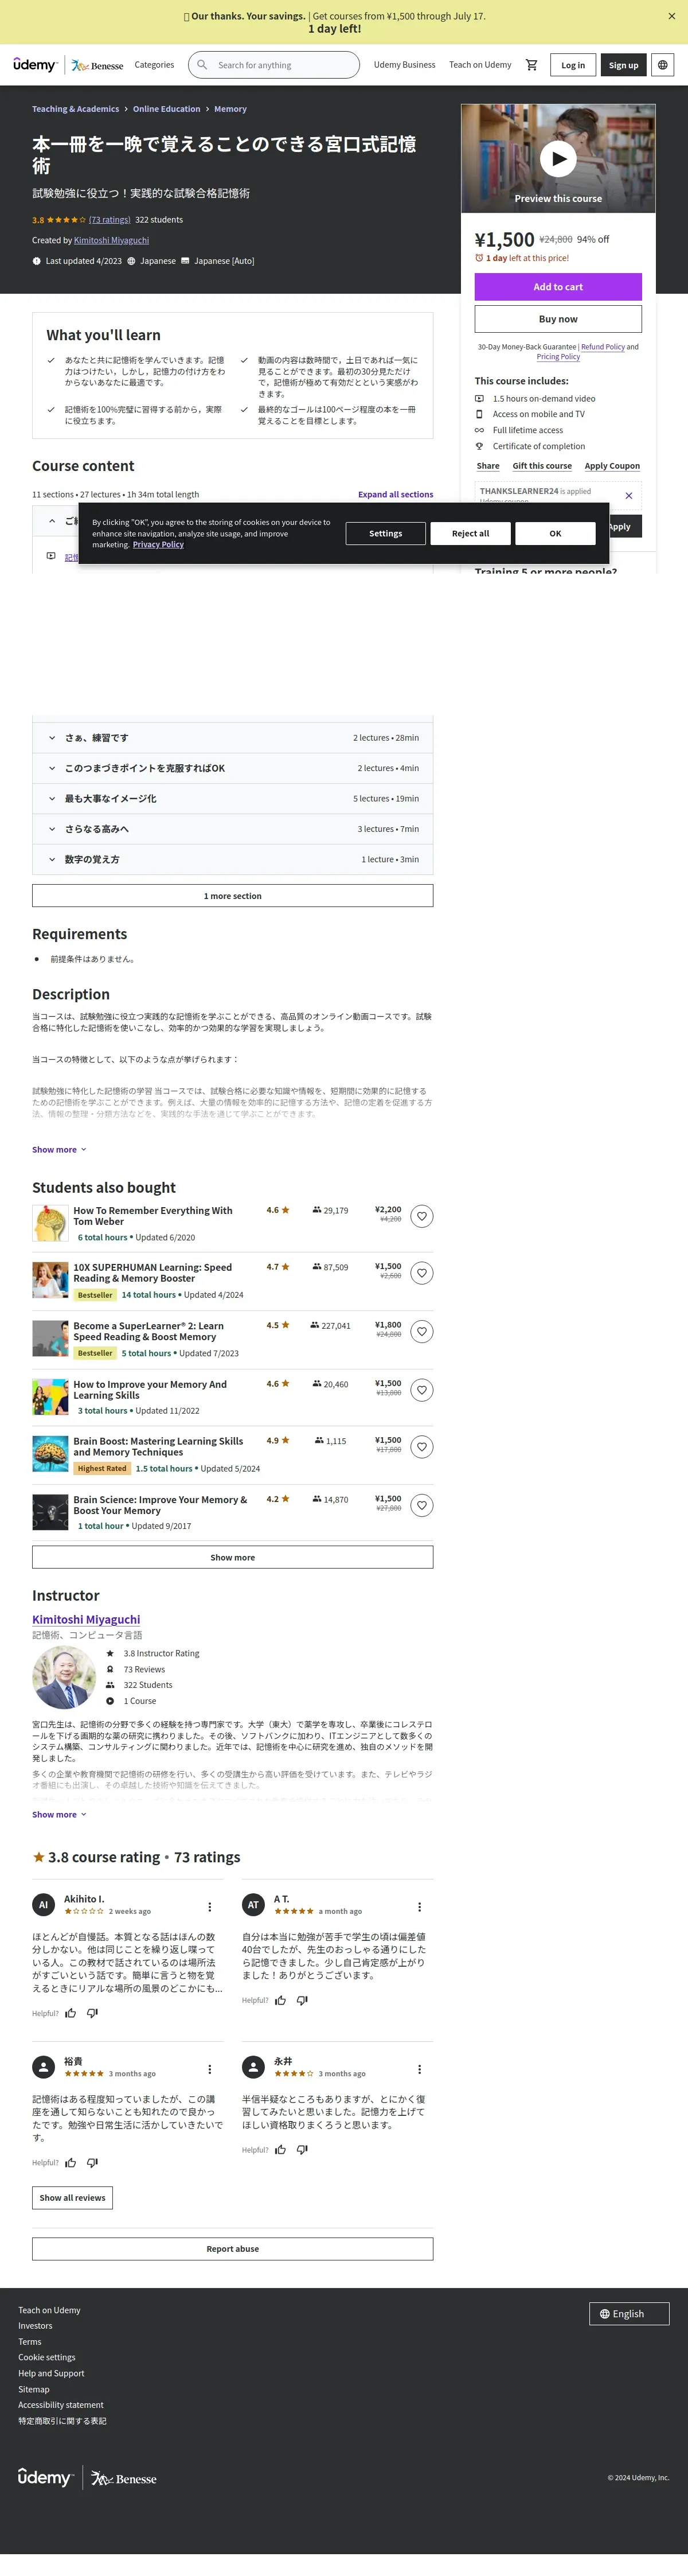Click the Buy now button
Image resolution: width=688 pixels, height=2576 pixels.
558,319
